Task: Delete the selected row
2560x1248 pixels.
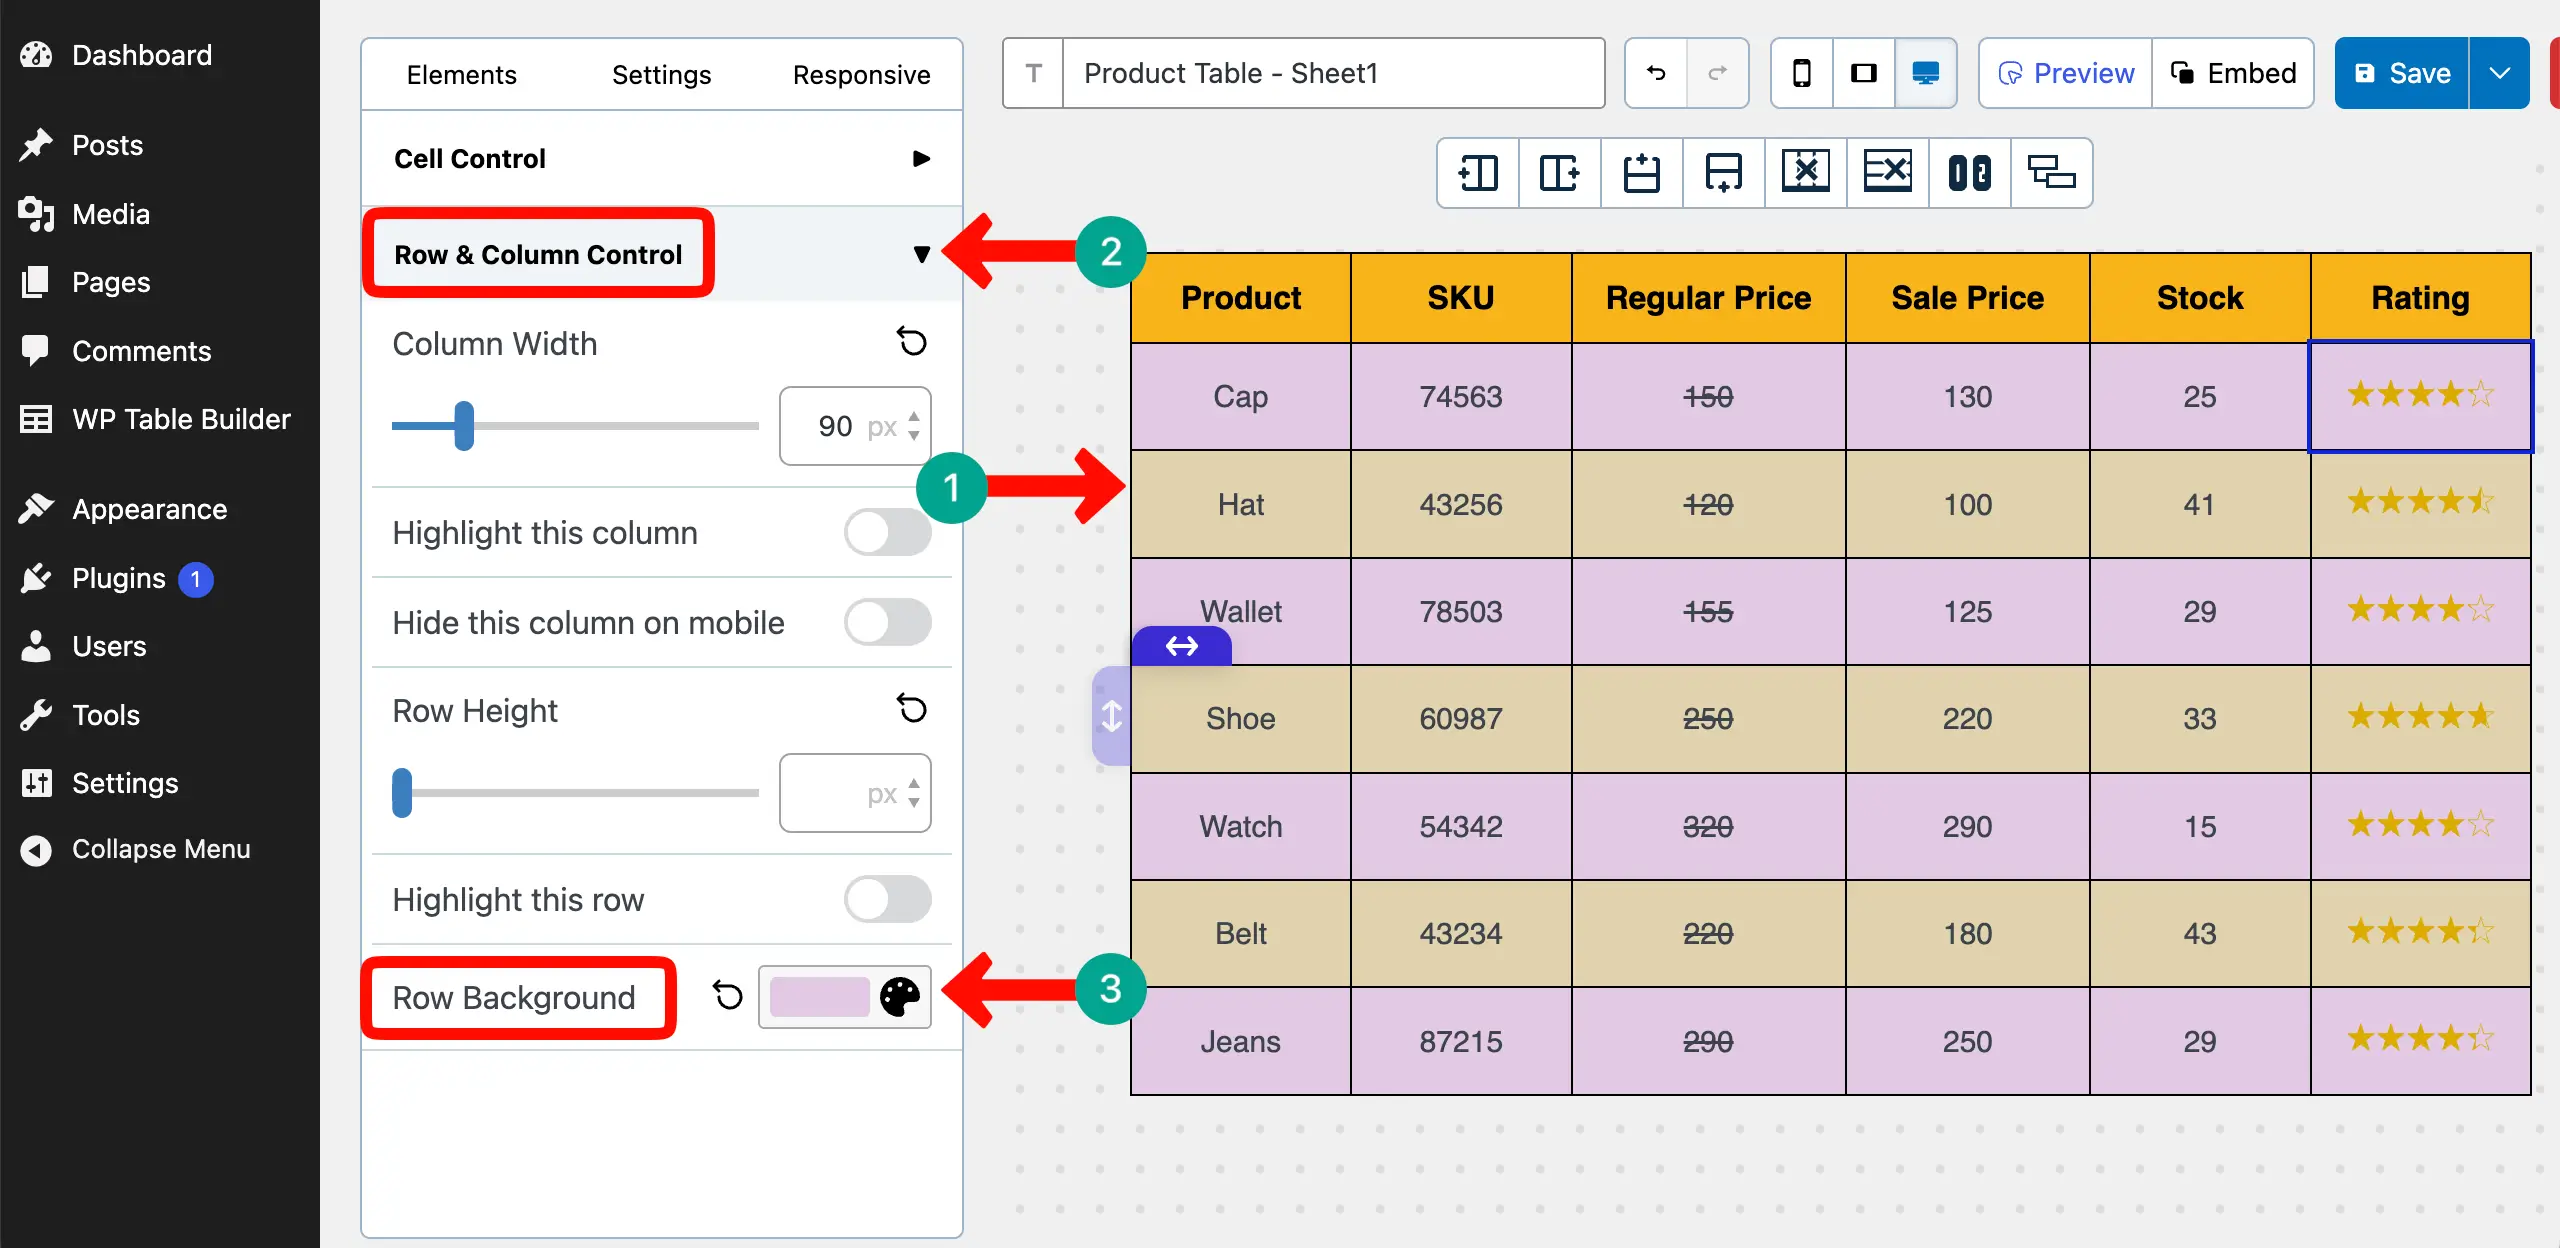Action: pos(1887,172)
